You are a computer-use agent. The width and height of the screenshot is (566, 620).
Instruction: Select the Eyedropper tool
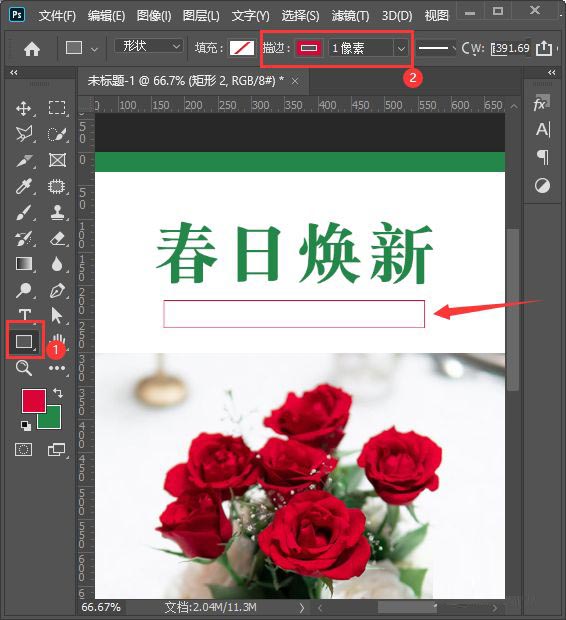[x=24, y=186]
